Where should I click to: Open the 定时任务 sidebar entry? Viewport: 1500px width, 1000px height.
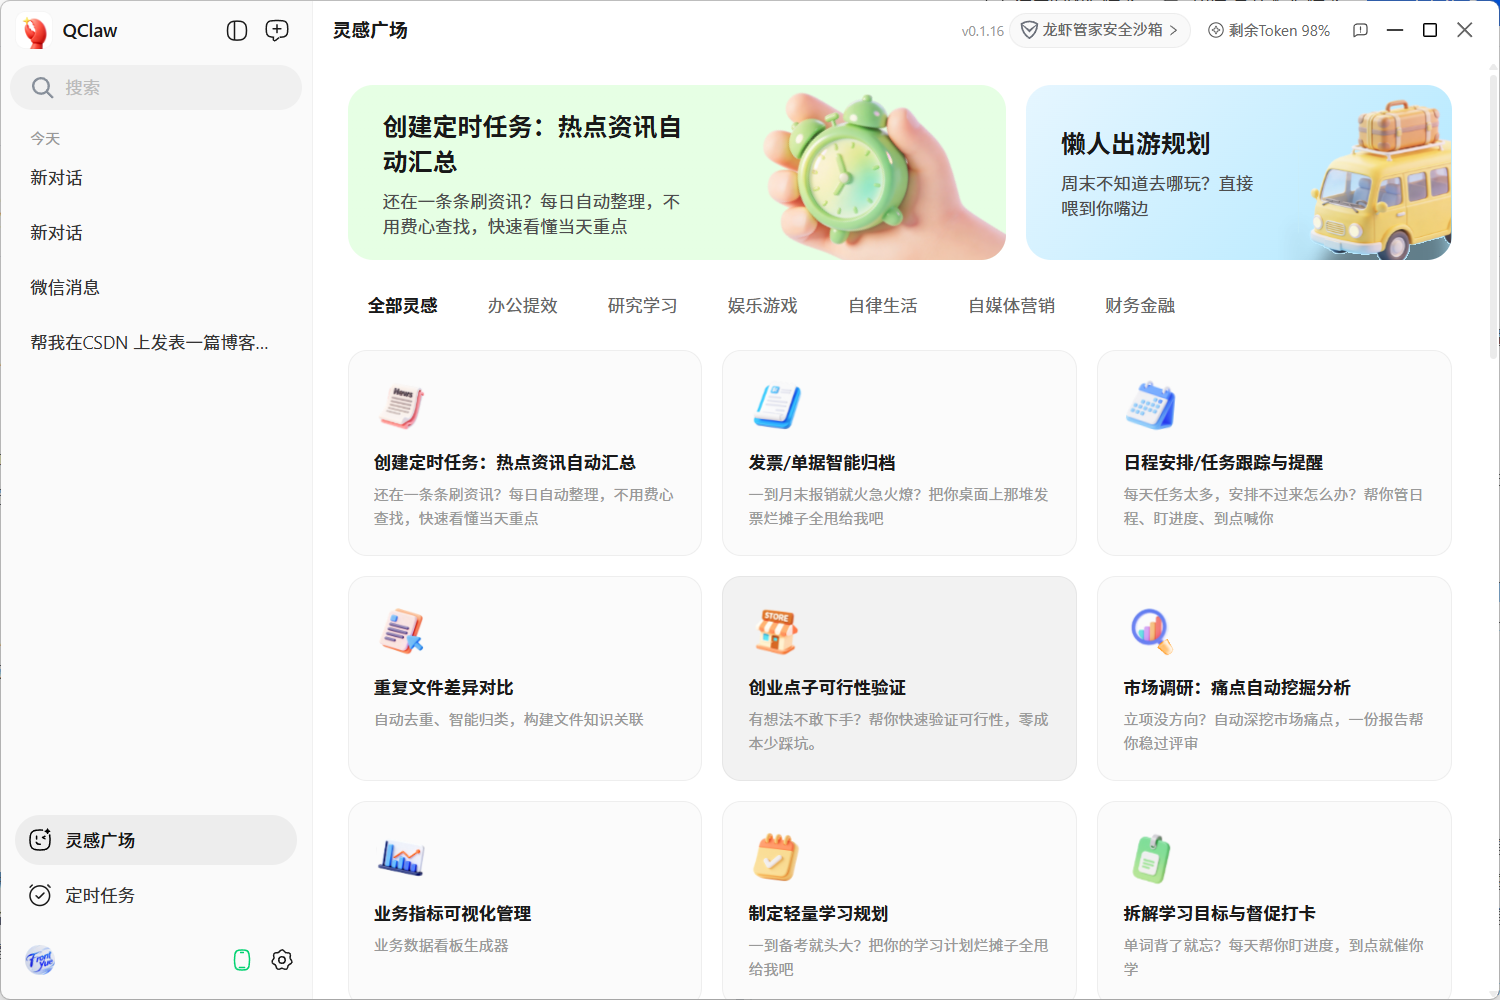[156, 895]
